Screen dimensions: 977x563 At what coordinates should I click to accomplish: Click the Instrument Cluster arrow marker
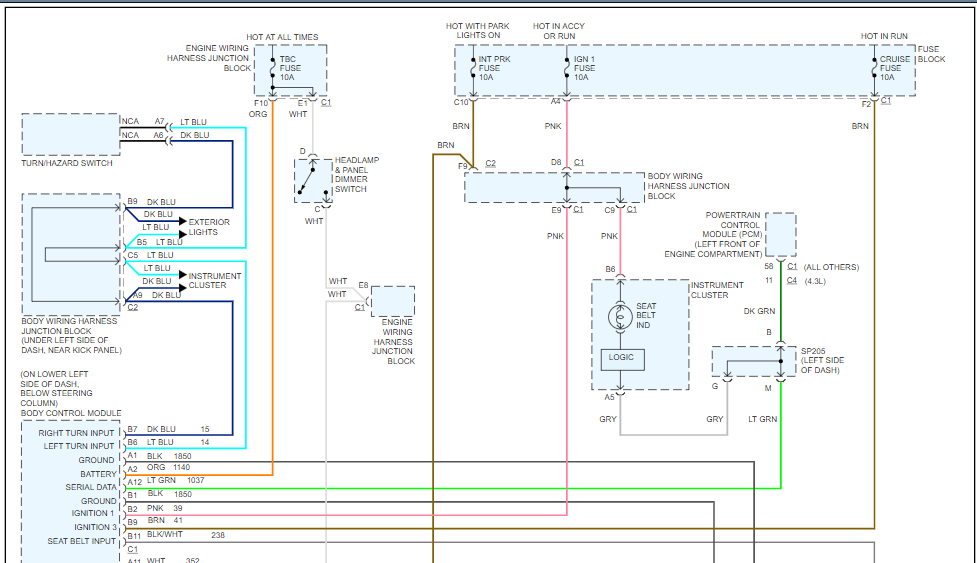pyautogui.click(x=182, y=275)
